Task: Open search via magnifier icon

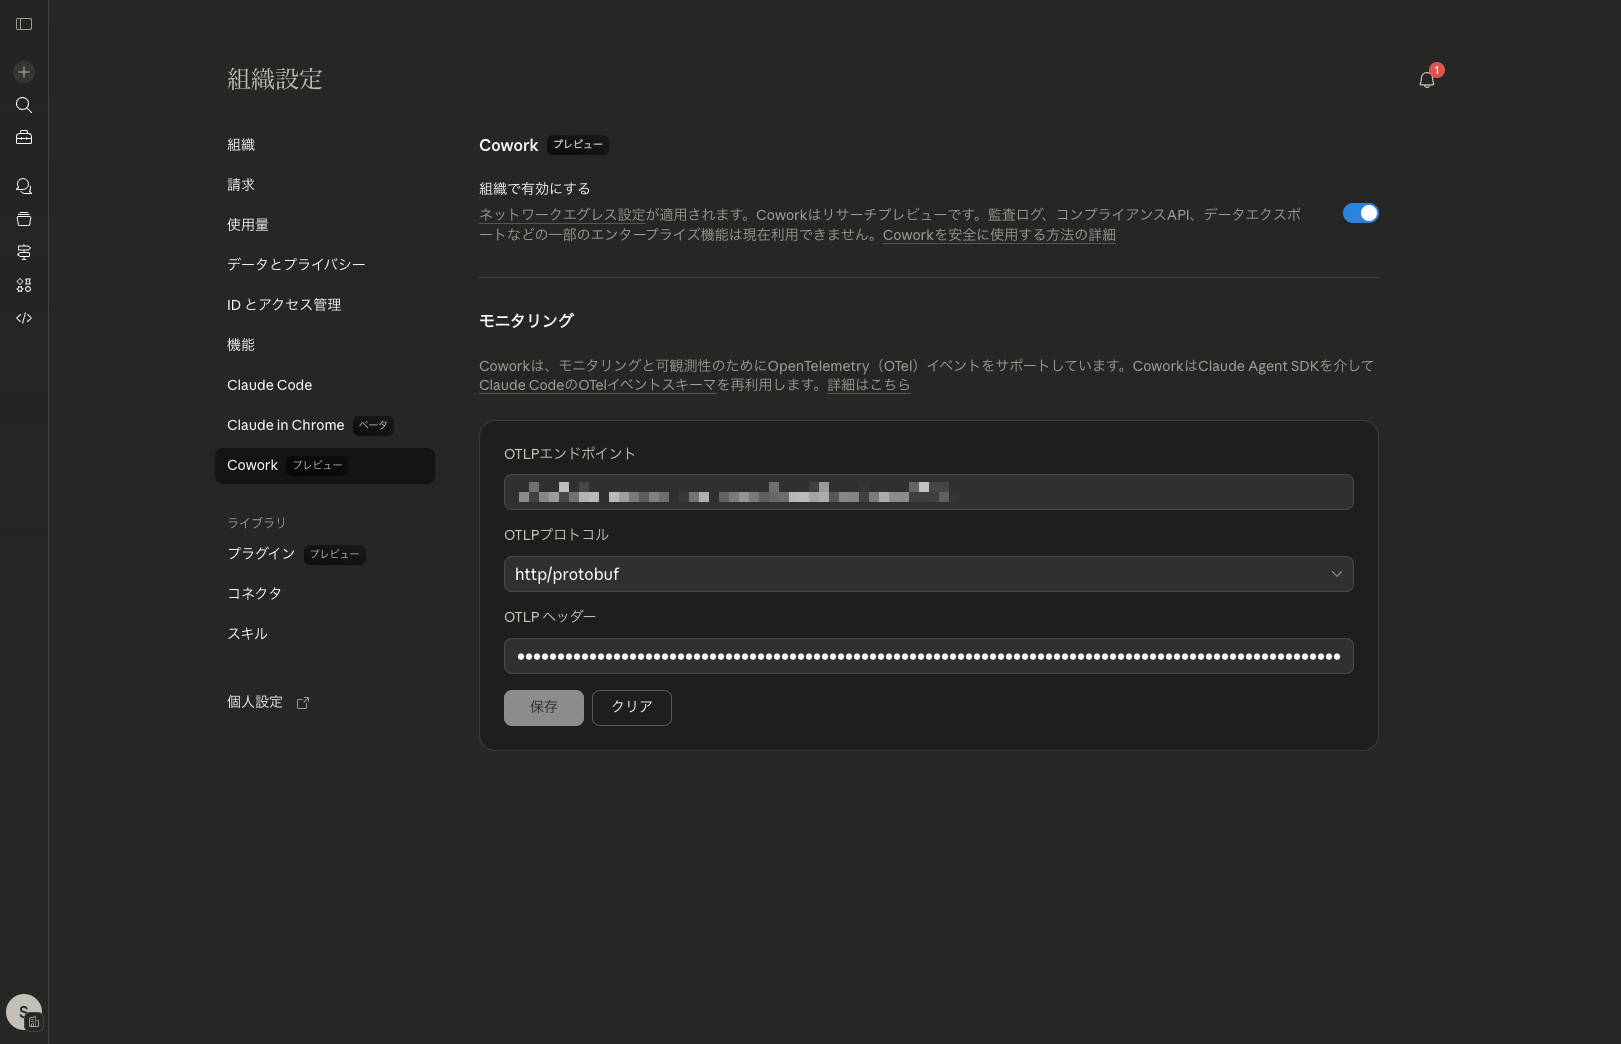Action: [x=24, y=105]
